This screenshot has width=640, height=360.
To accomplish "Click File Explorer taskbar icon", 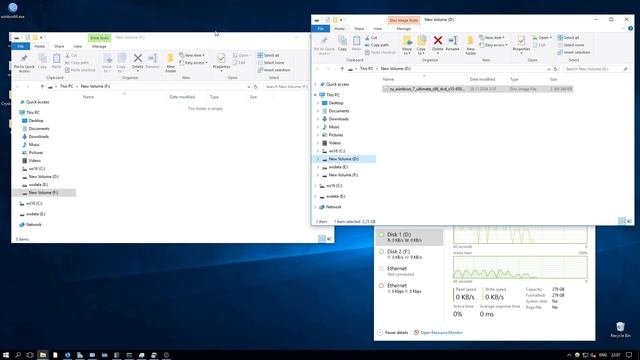I will pos(42,355).
